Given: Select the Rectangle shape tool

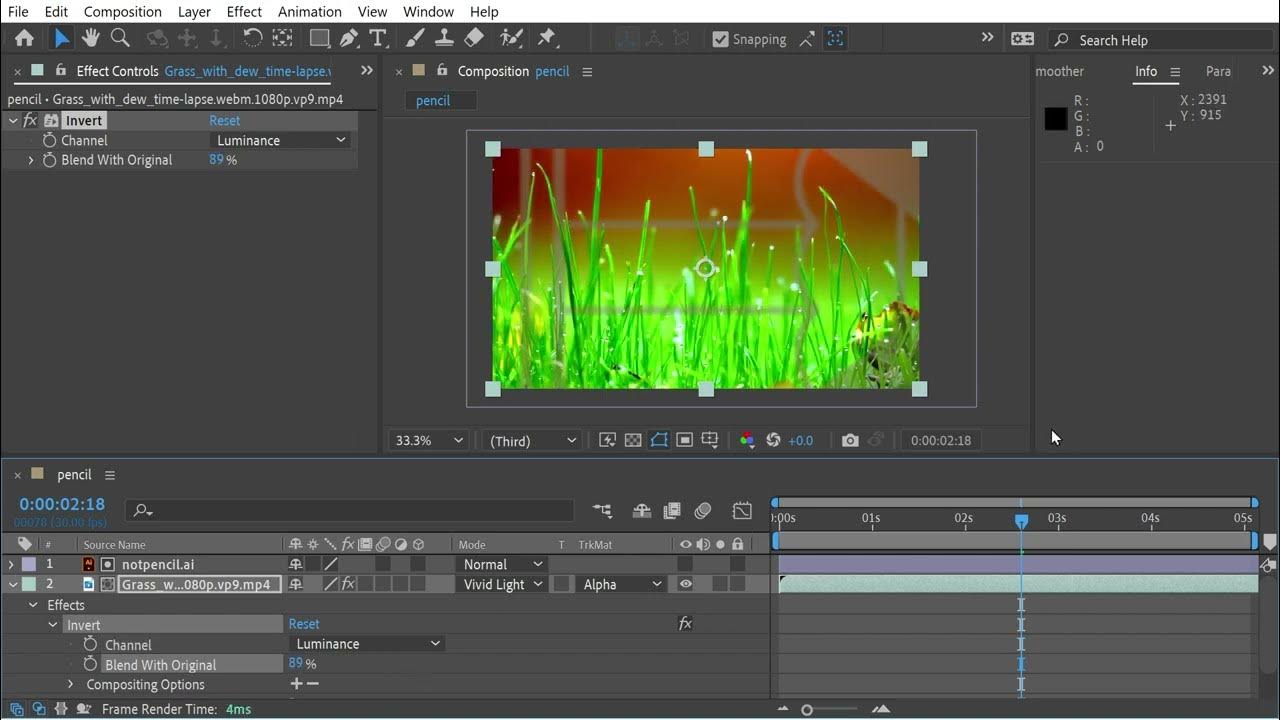Looking at the screenshot, I should point(320,38).
